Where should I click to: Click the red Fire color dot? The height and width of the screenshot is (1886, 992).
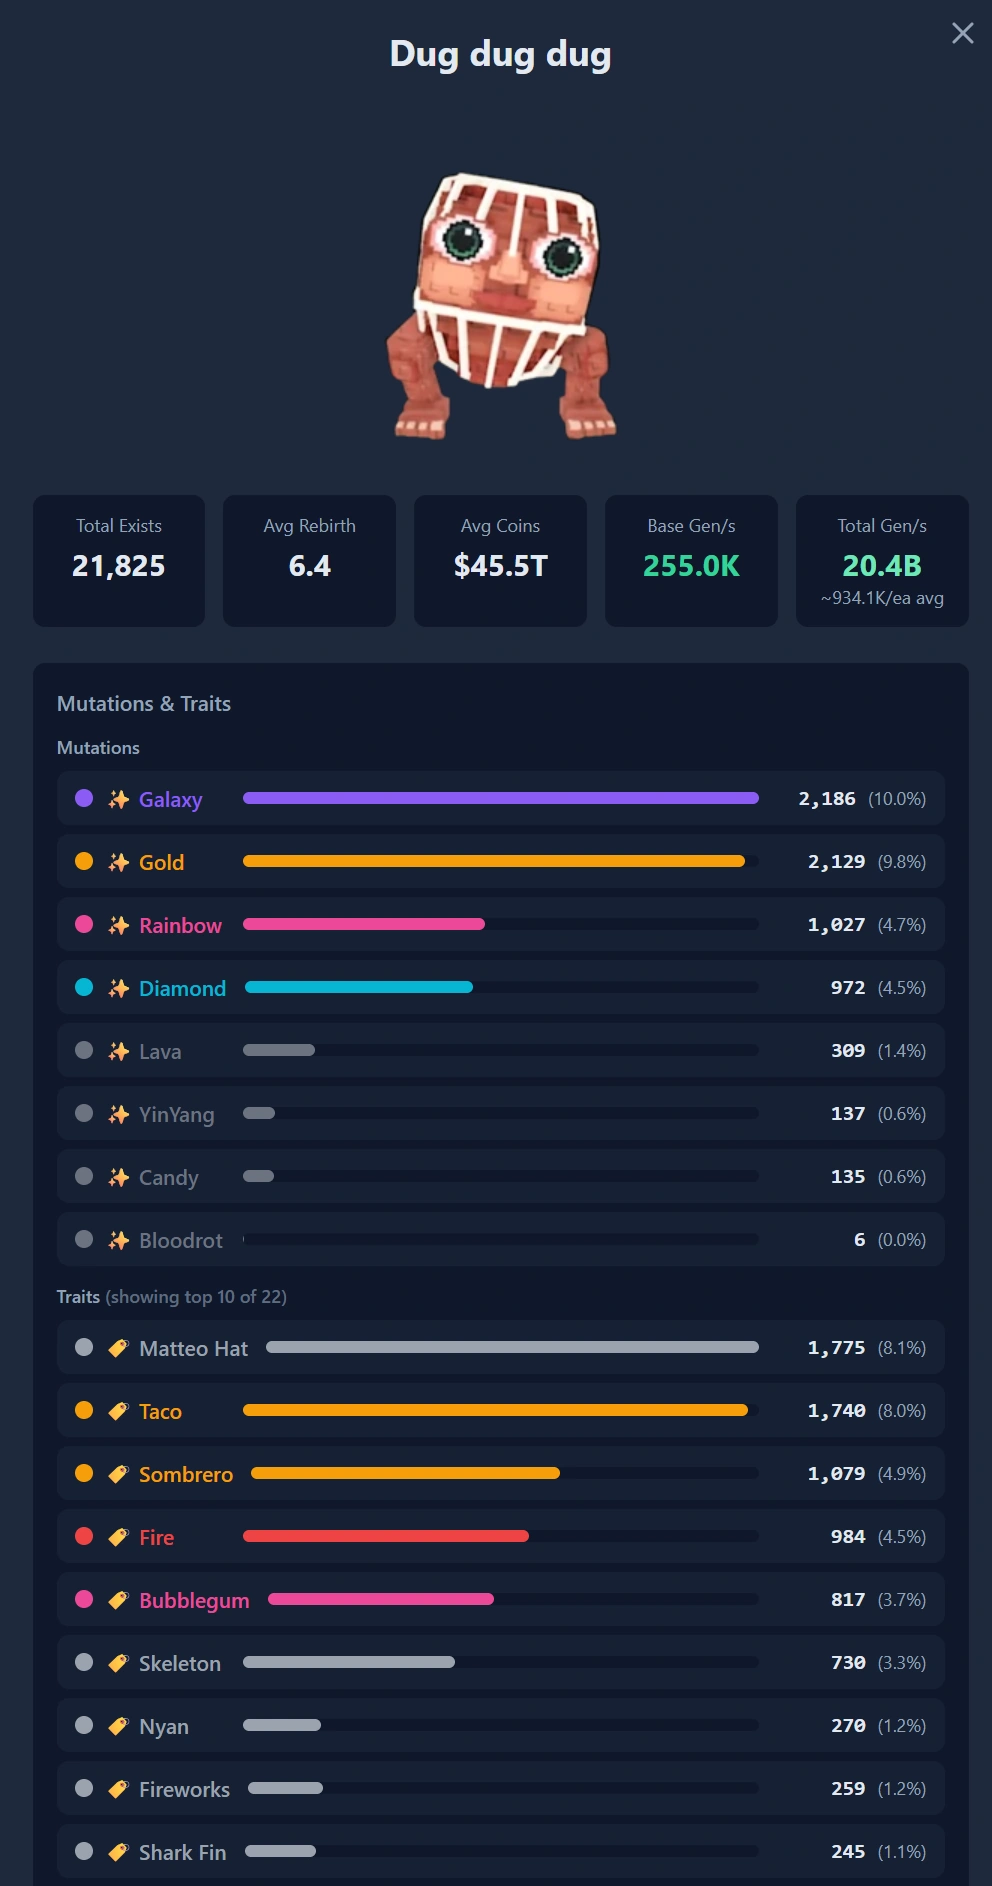click(x=84, y=1536)
